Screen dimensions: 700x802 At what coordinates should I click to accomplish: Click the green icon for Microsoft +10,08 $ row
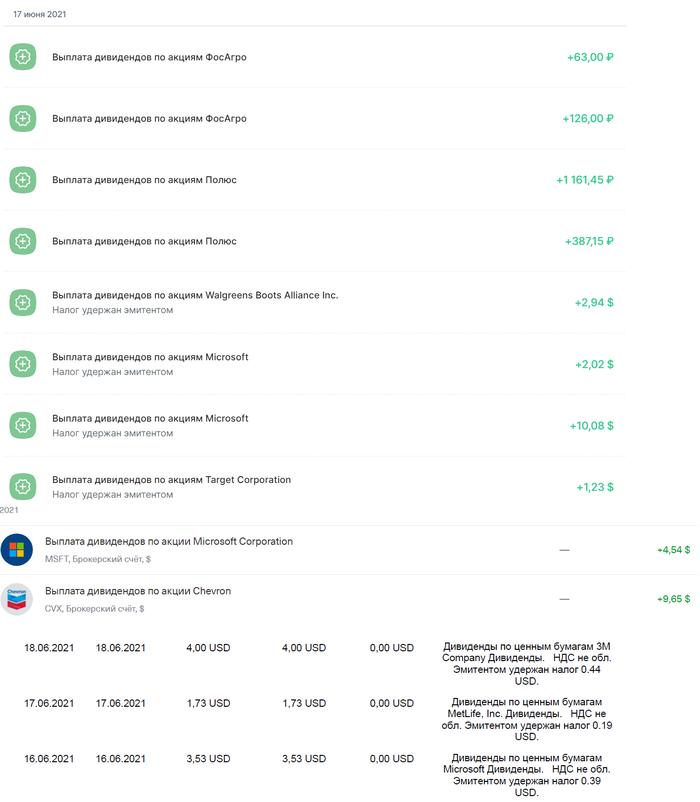[23, 425]
